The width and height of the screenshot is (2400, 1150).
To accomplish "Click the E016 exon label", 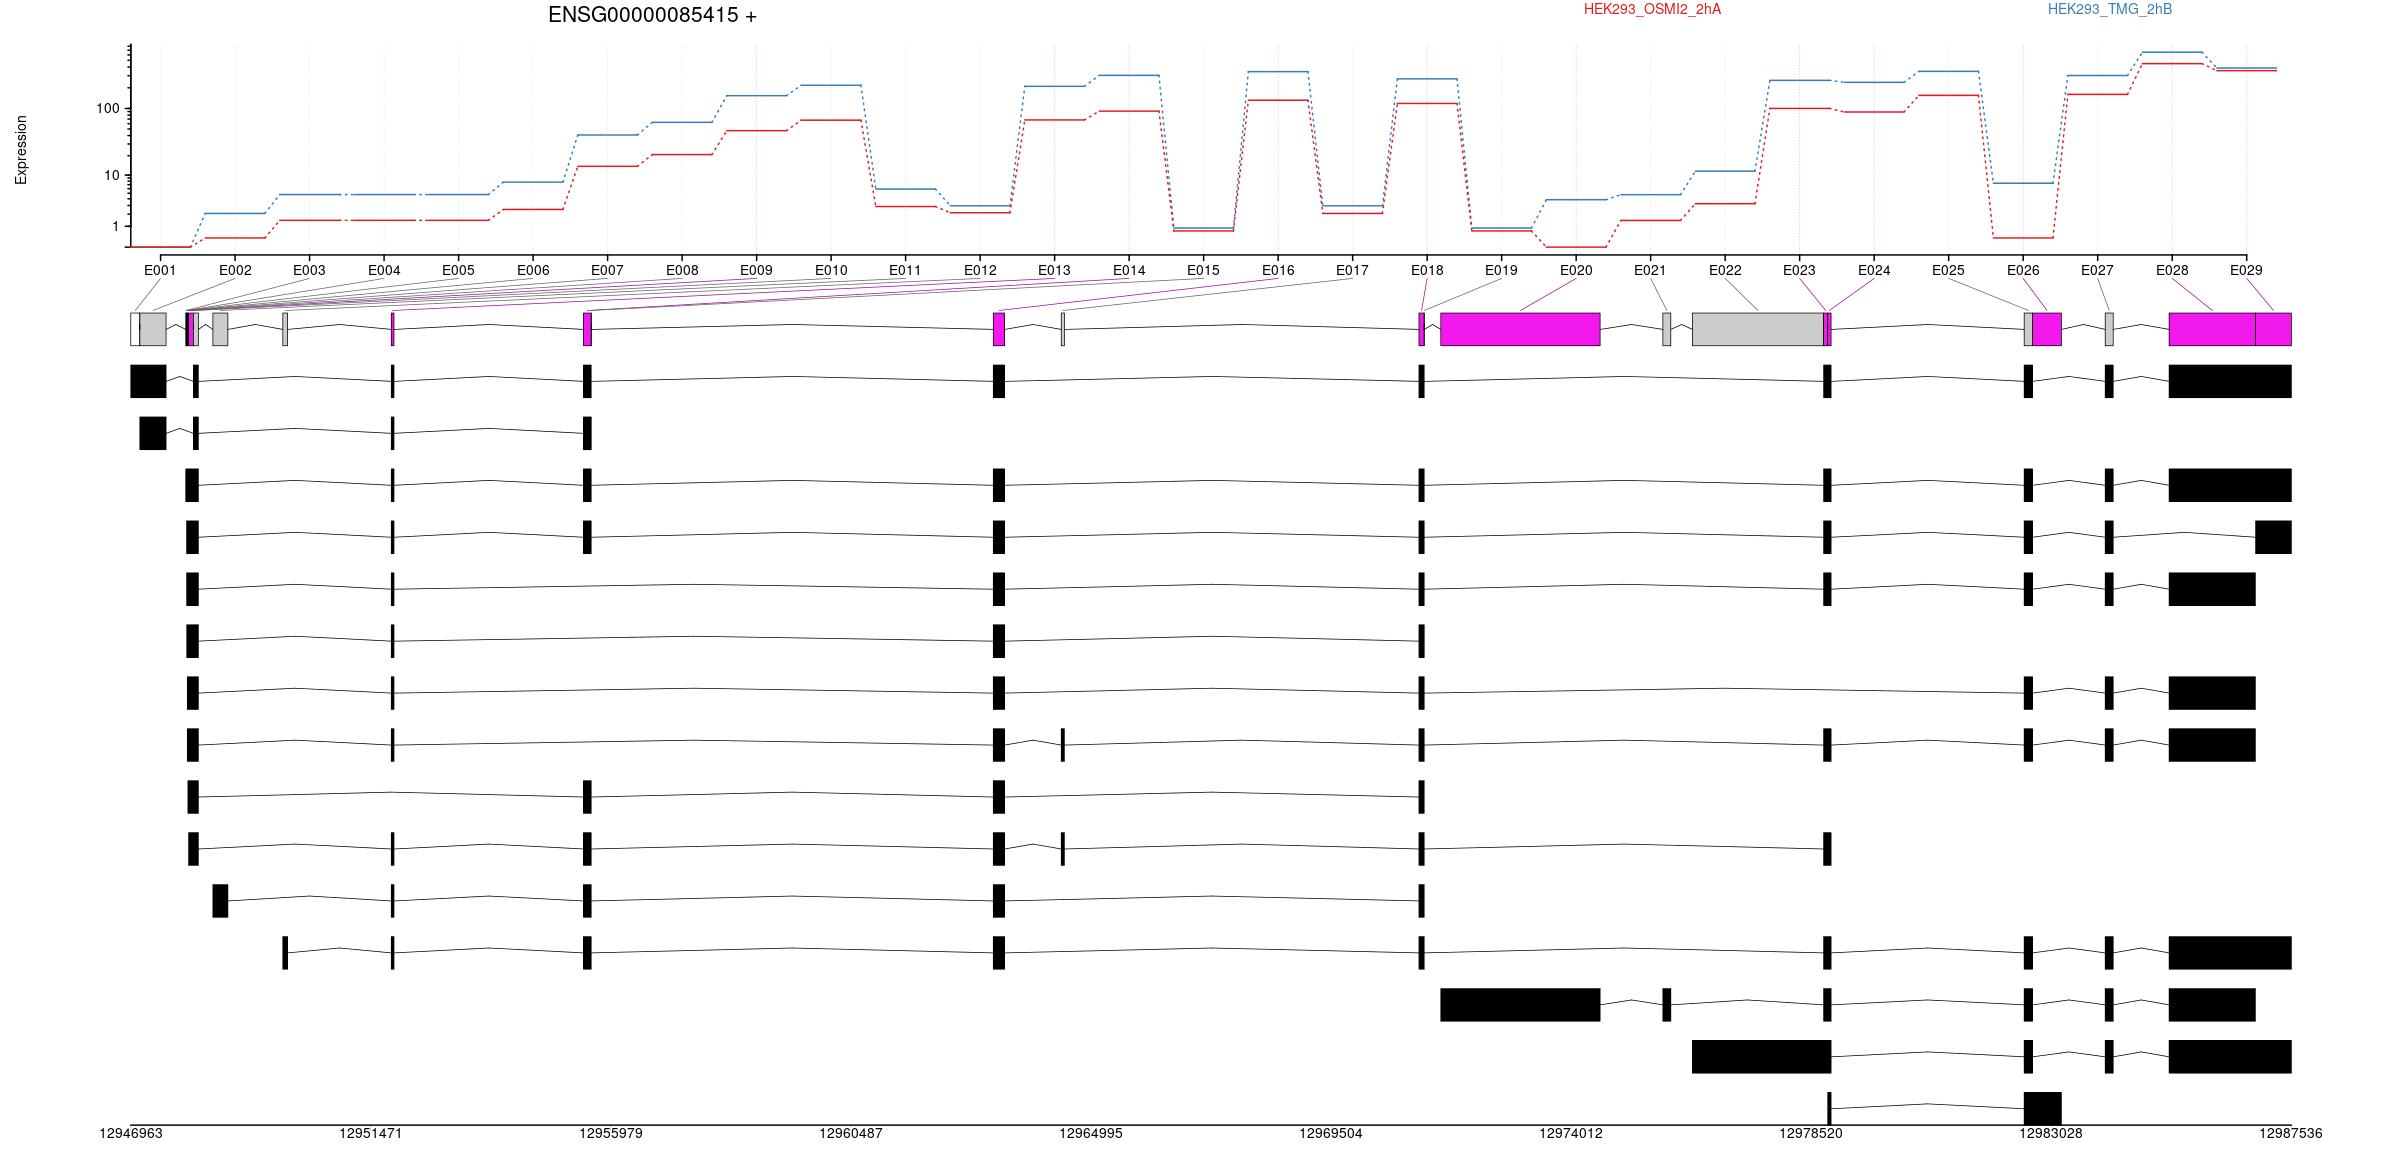I will pyautogui.click(x=1278, y=270).
